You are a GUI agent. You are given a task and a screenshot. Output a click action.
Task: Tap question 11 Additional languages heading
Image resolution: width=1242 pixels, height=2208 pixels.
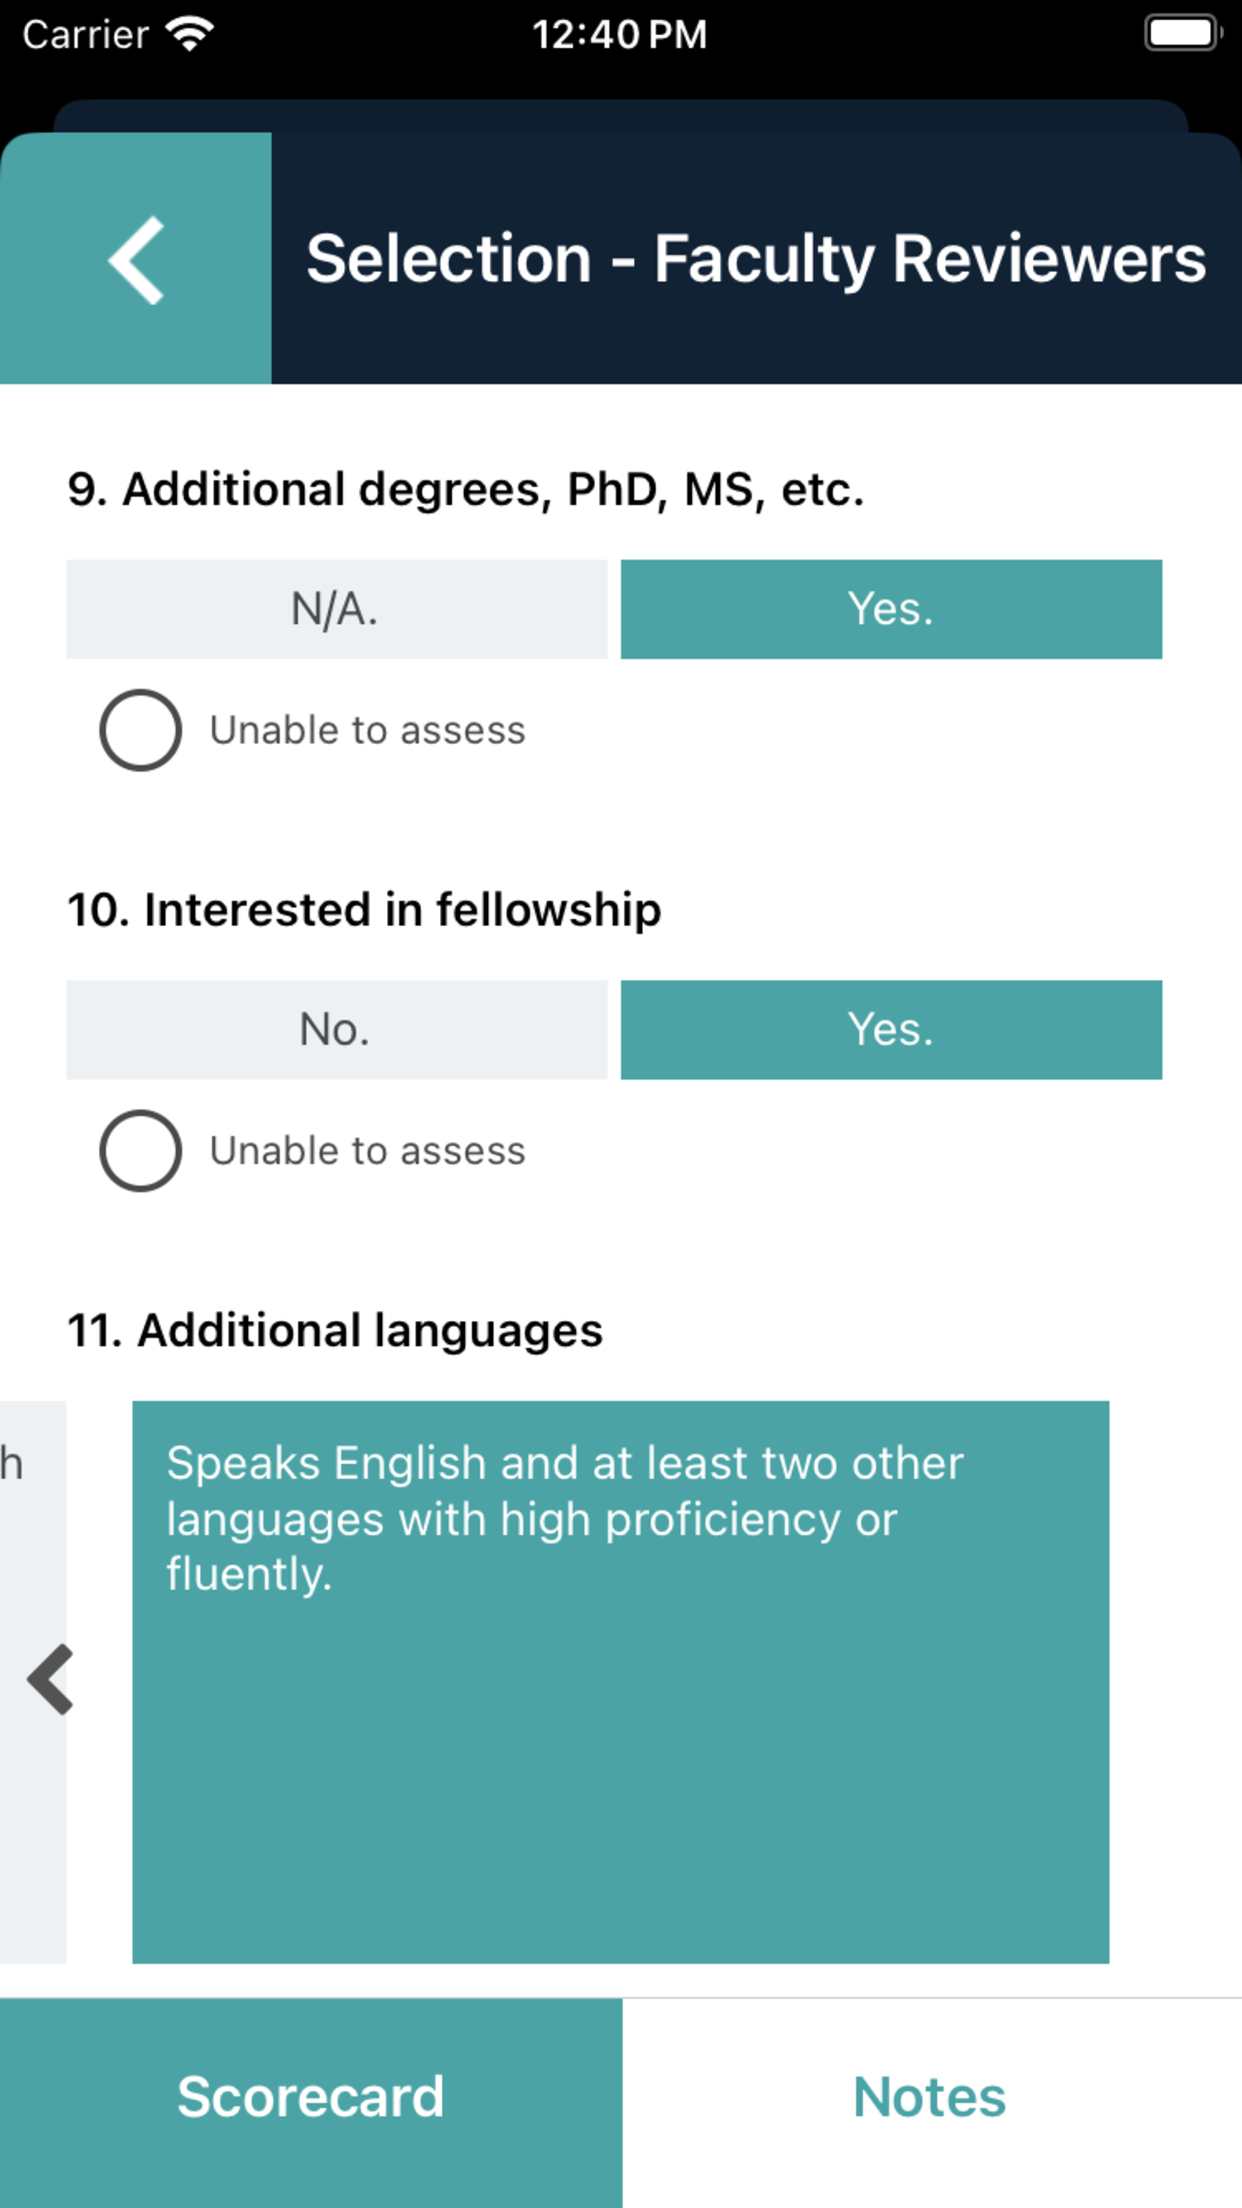[x=335, y=1331]
